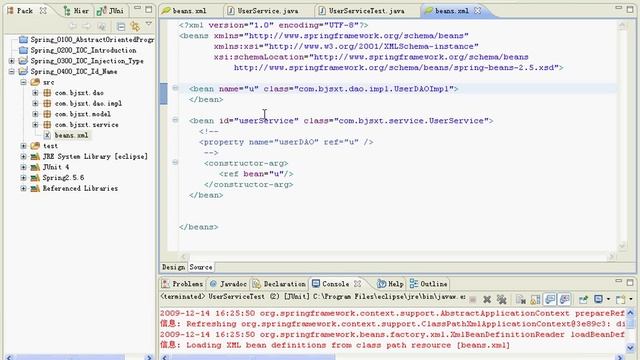Click the back arrow in Package Explorer
The height and width of the screenshot is (360, 640).
click(x=73, y=27)
